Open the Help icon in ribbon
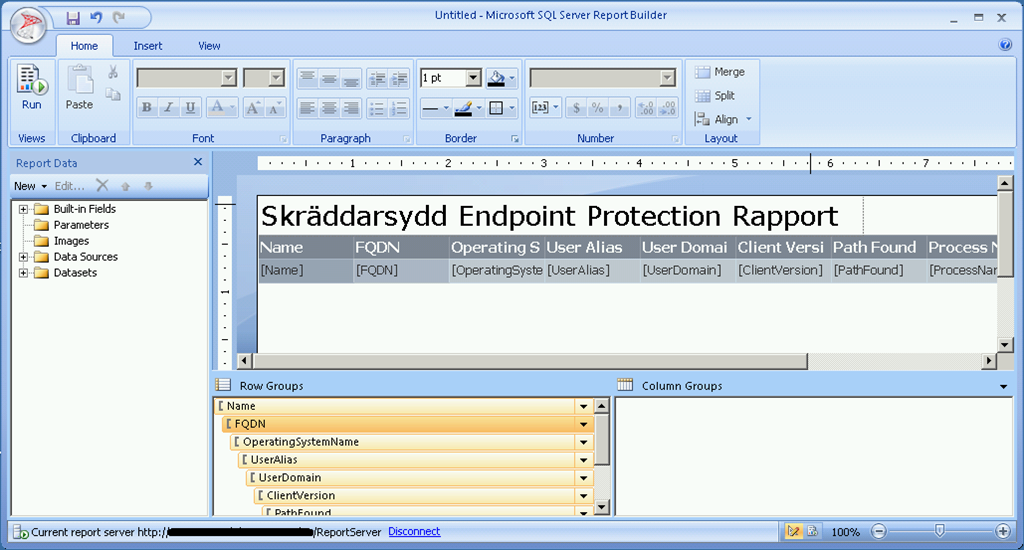1024x550 pixels. coord(1005,45)
